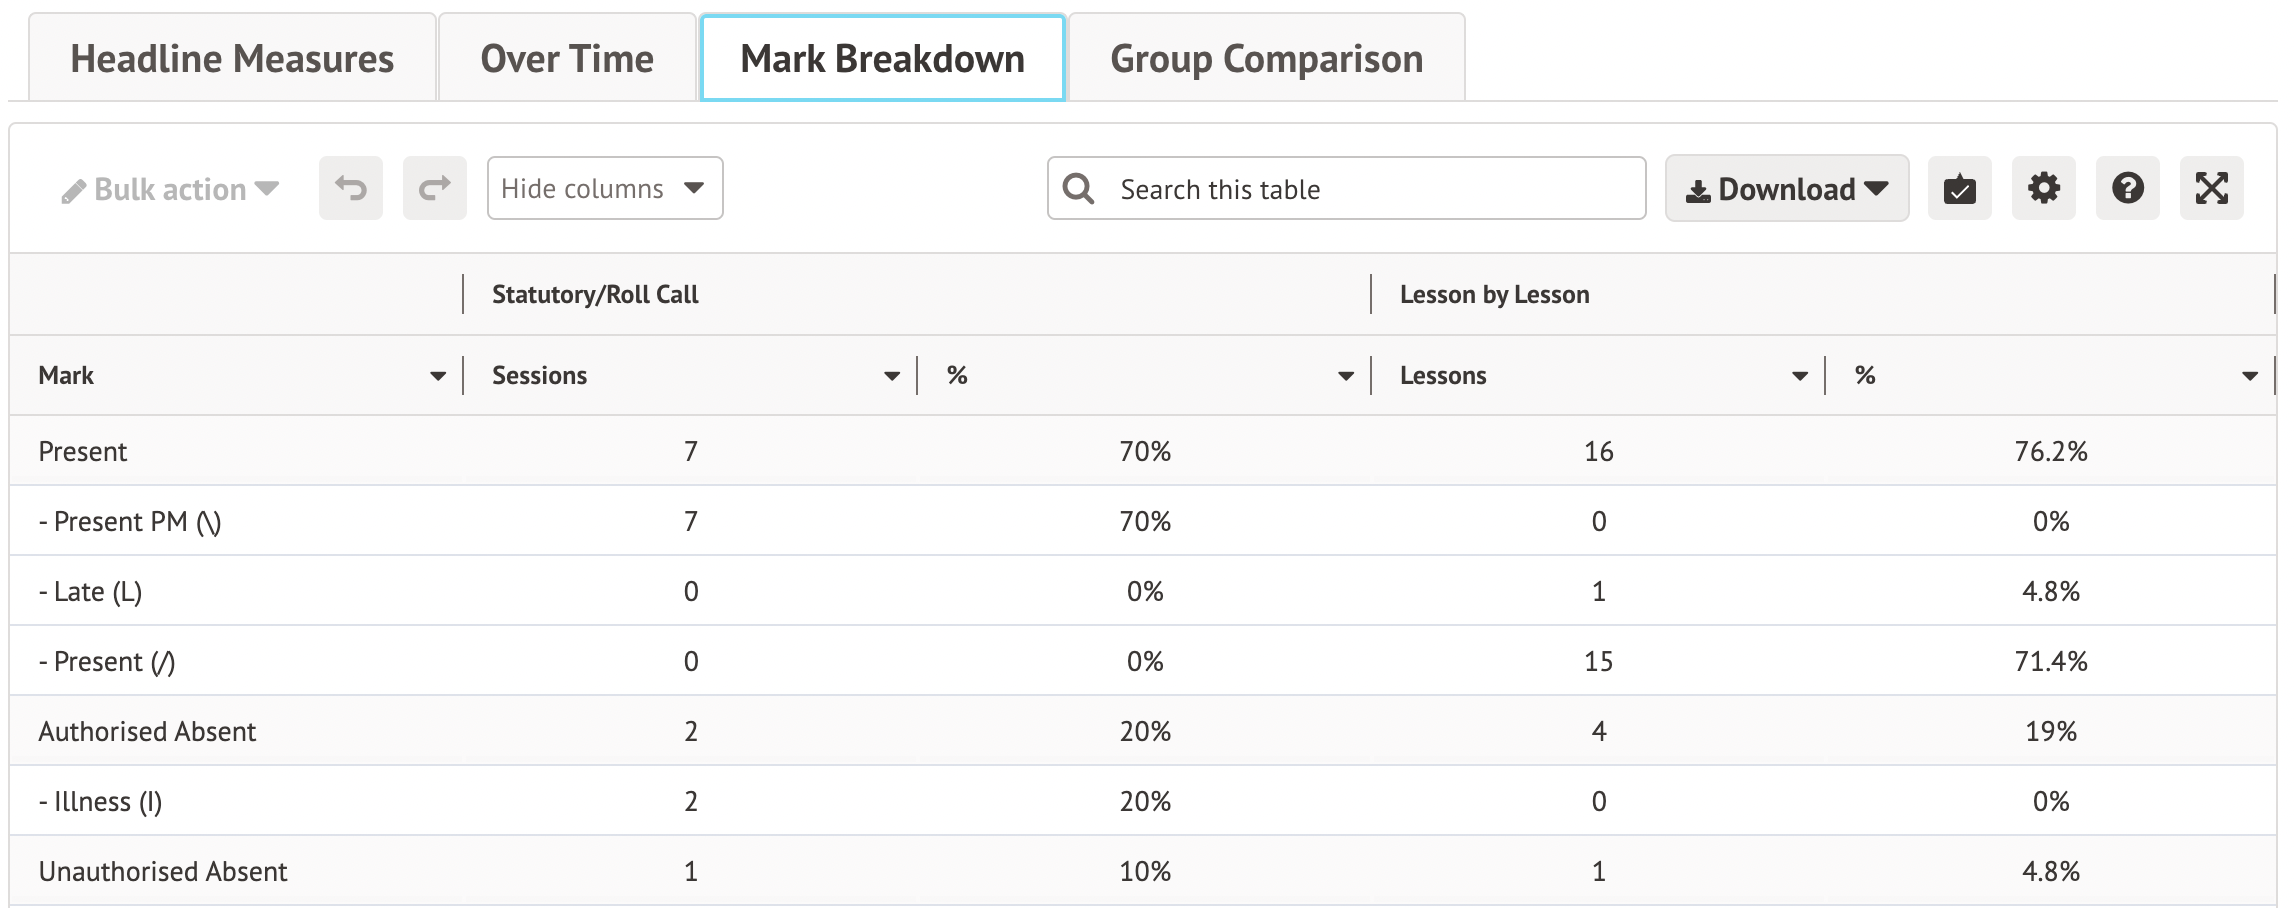Expand table to fullscreen
This screenshot has height=908, width=2294.
point(2211,188)
